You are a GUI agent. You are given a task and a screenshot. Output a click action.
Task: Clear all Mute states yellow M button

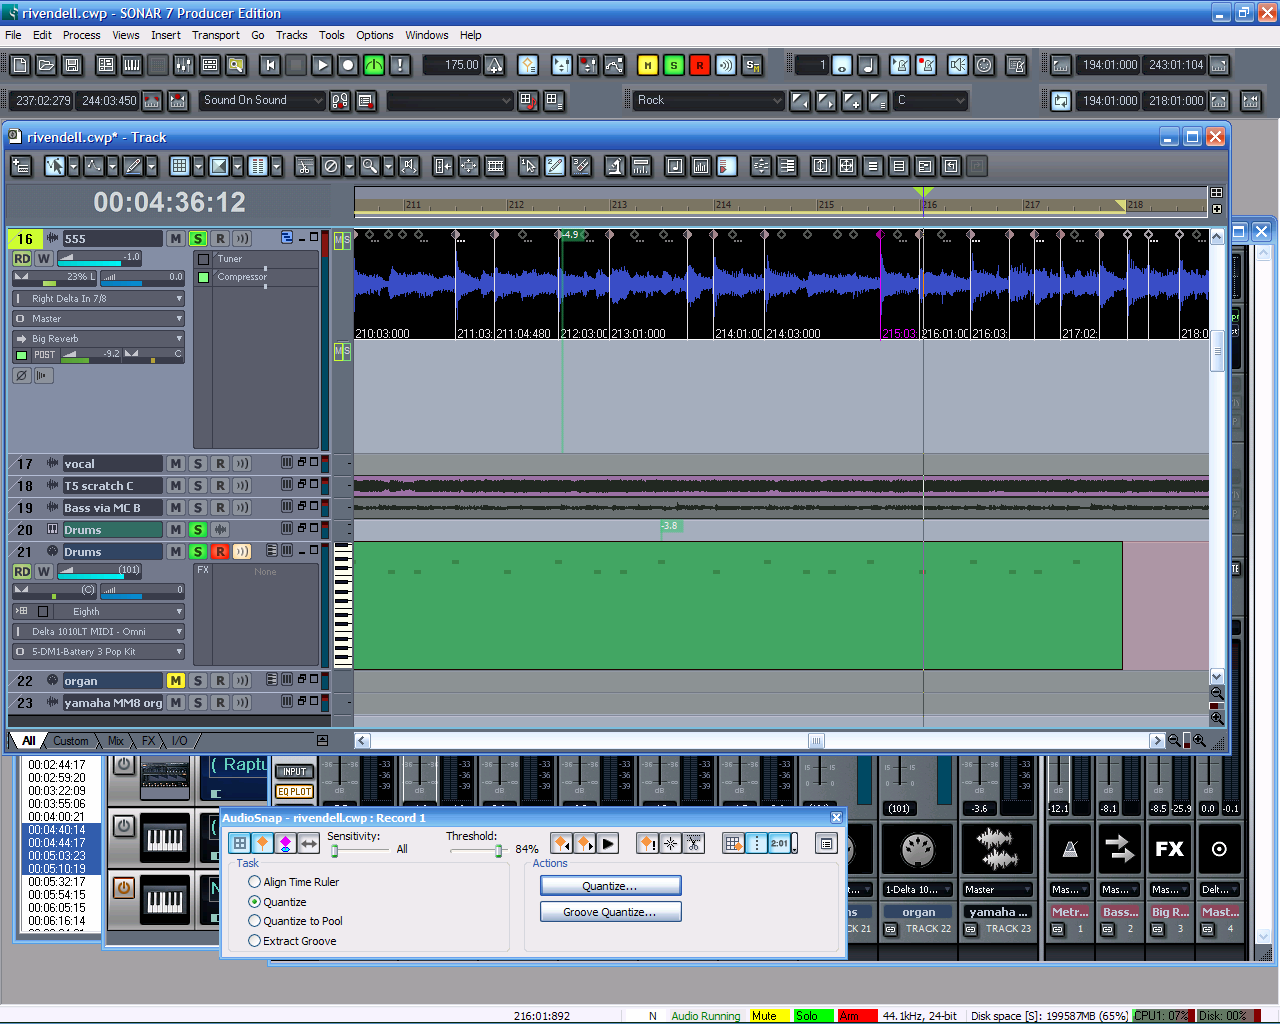(648, 65)
